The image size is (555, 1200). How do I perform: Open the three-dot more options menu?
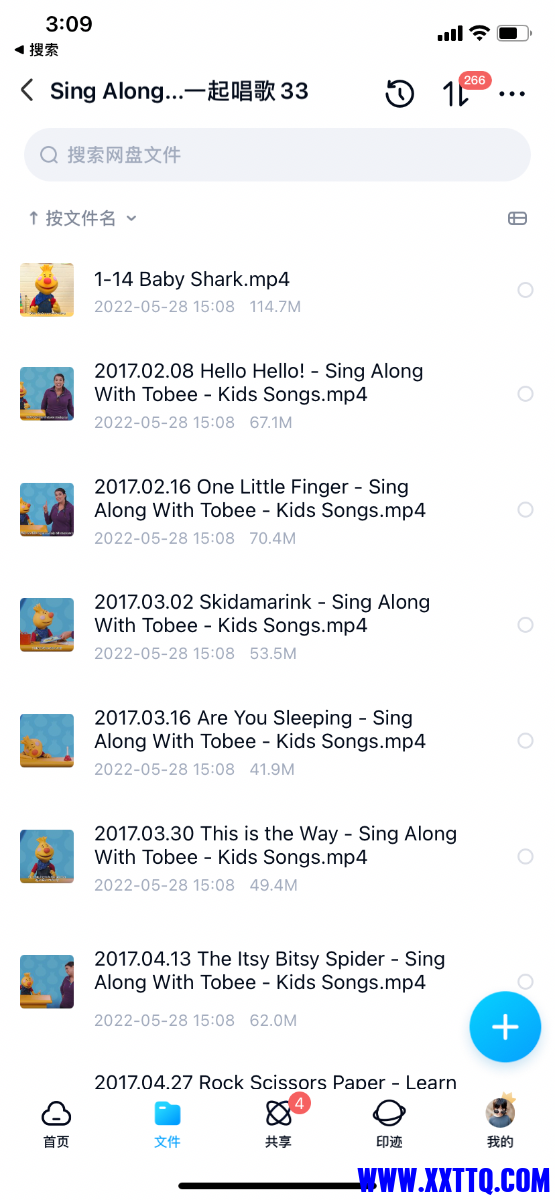pyautogui.click(x=512, y=94)
